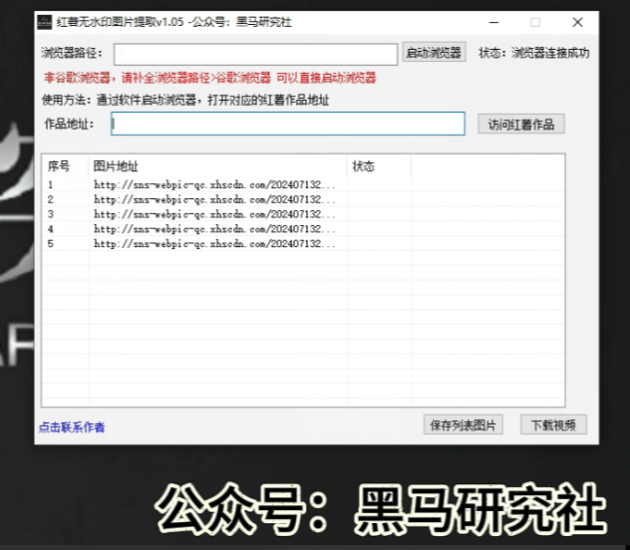Screen dimensions: 630x550
Task: Click the 下载视频 button
Action: (x=553, y=425)
